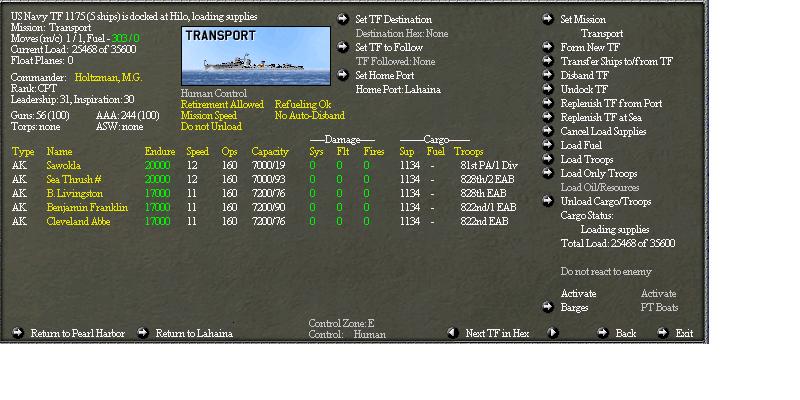Screen dimensions: 800x400
Task: Click arrow icon beside Set TF Destination
Action: 343,19
